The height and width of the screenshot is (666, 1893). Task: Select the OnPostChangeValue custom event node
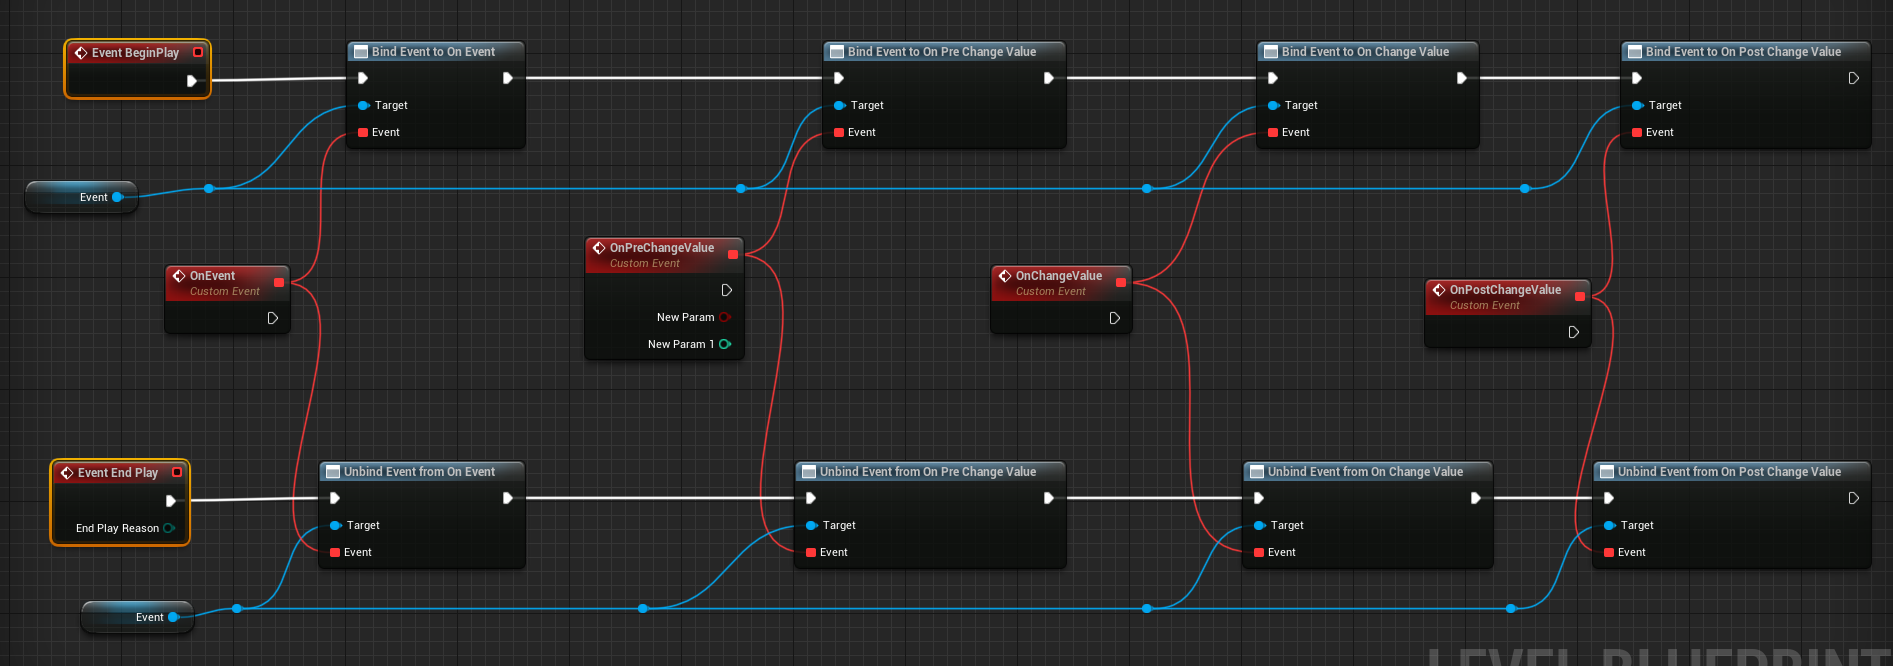pyautogui.click(x=1504, y=297)
